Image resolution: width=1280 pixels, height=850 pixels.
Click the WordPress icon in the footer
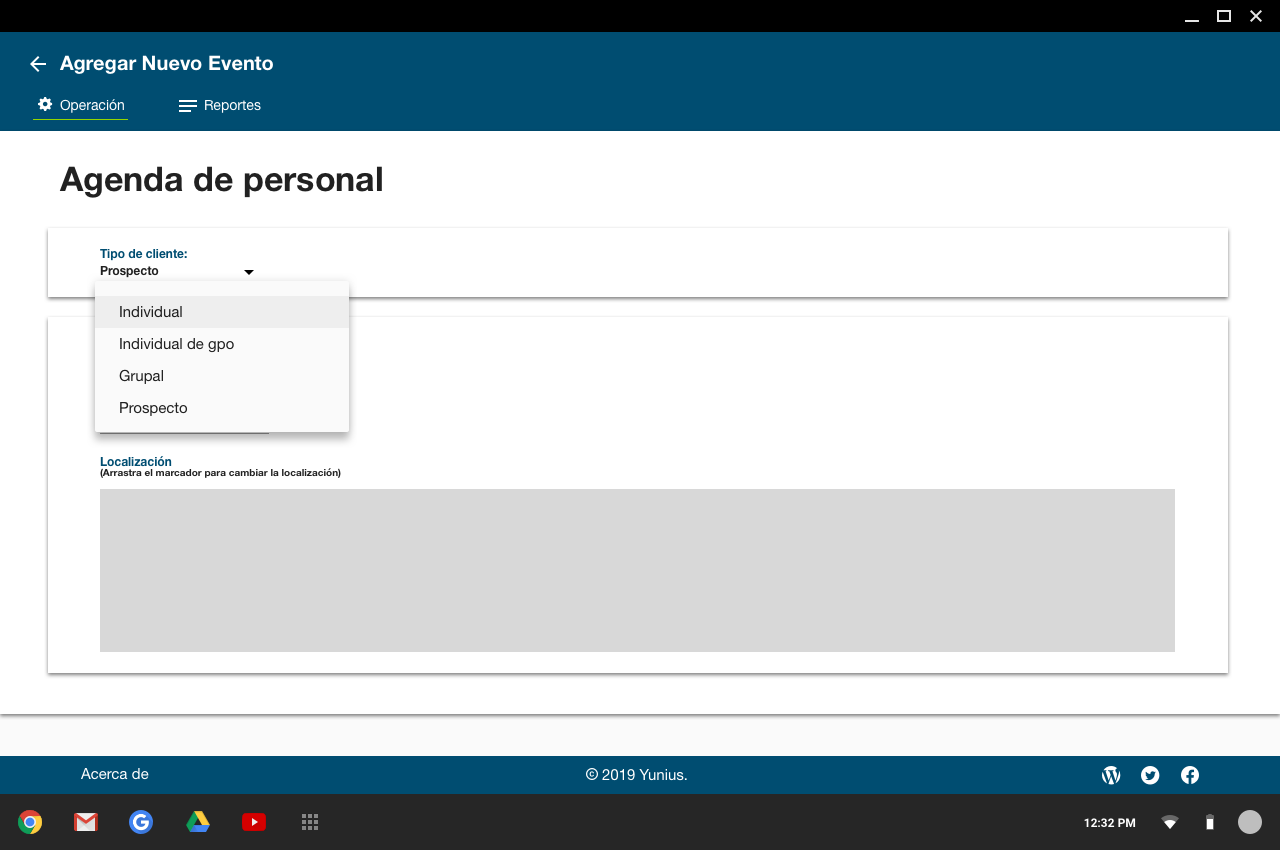(x=1110, y=775)
